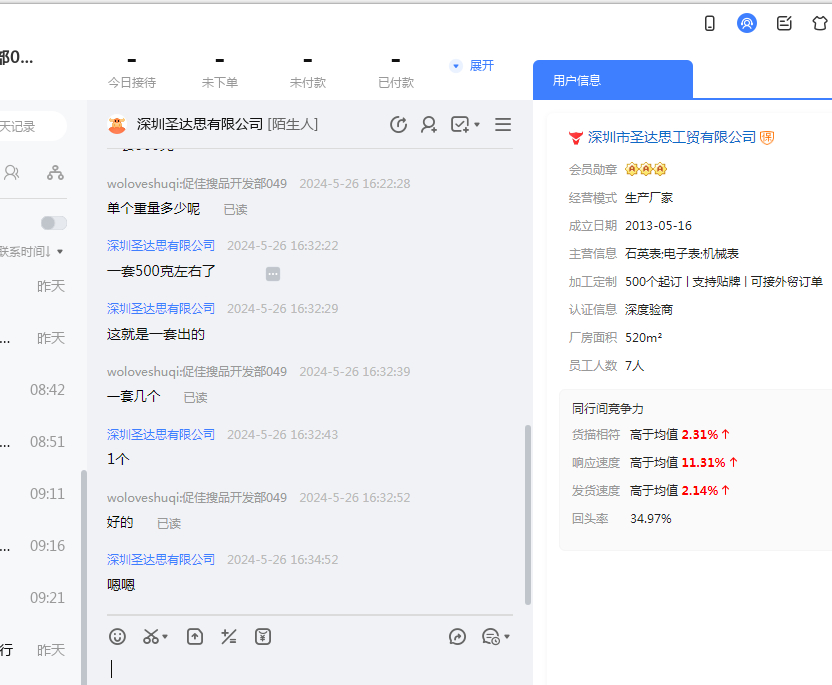Viewport: 832px width, 685px height.
Task: Click the file upload icon
Action: [x=195, y=636]
